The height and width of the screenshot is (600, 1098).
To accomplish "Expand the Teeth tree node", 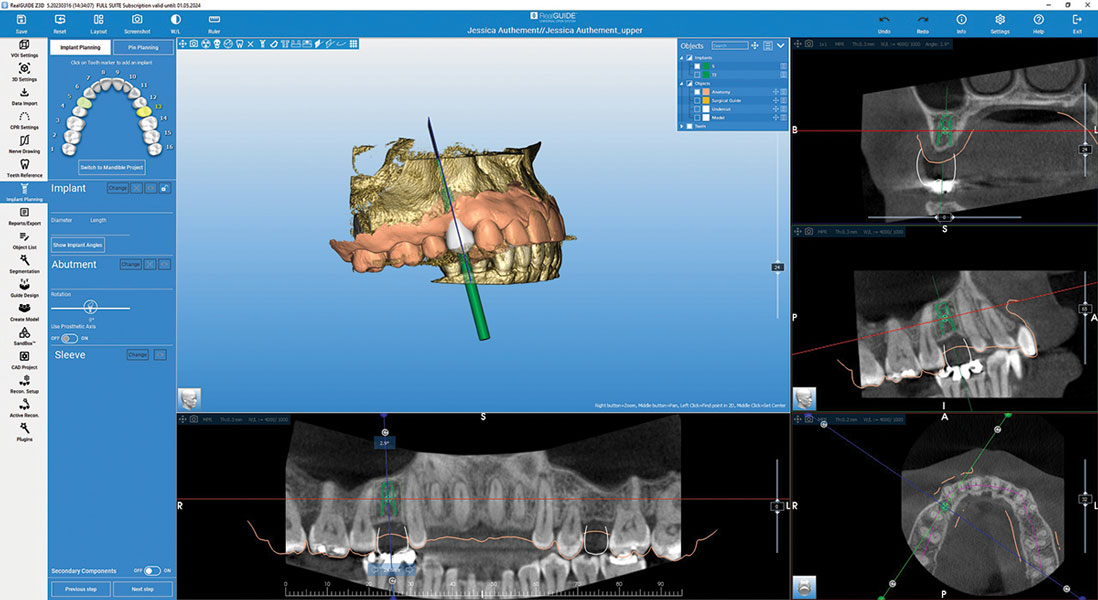I will [682, 127].
